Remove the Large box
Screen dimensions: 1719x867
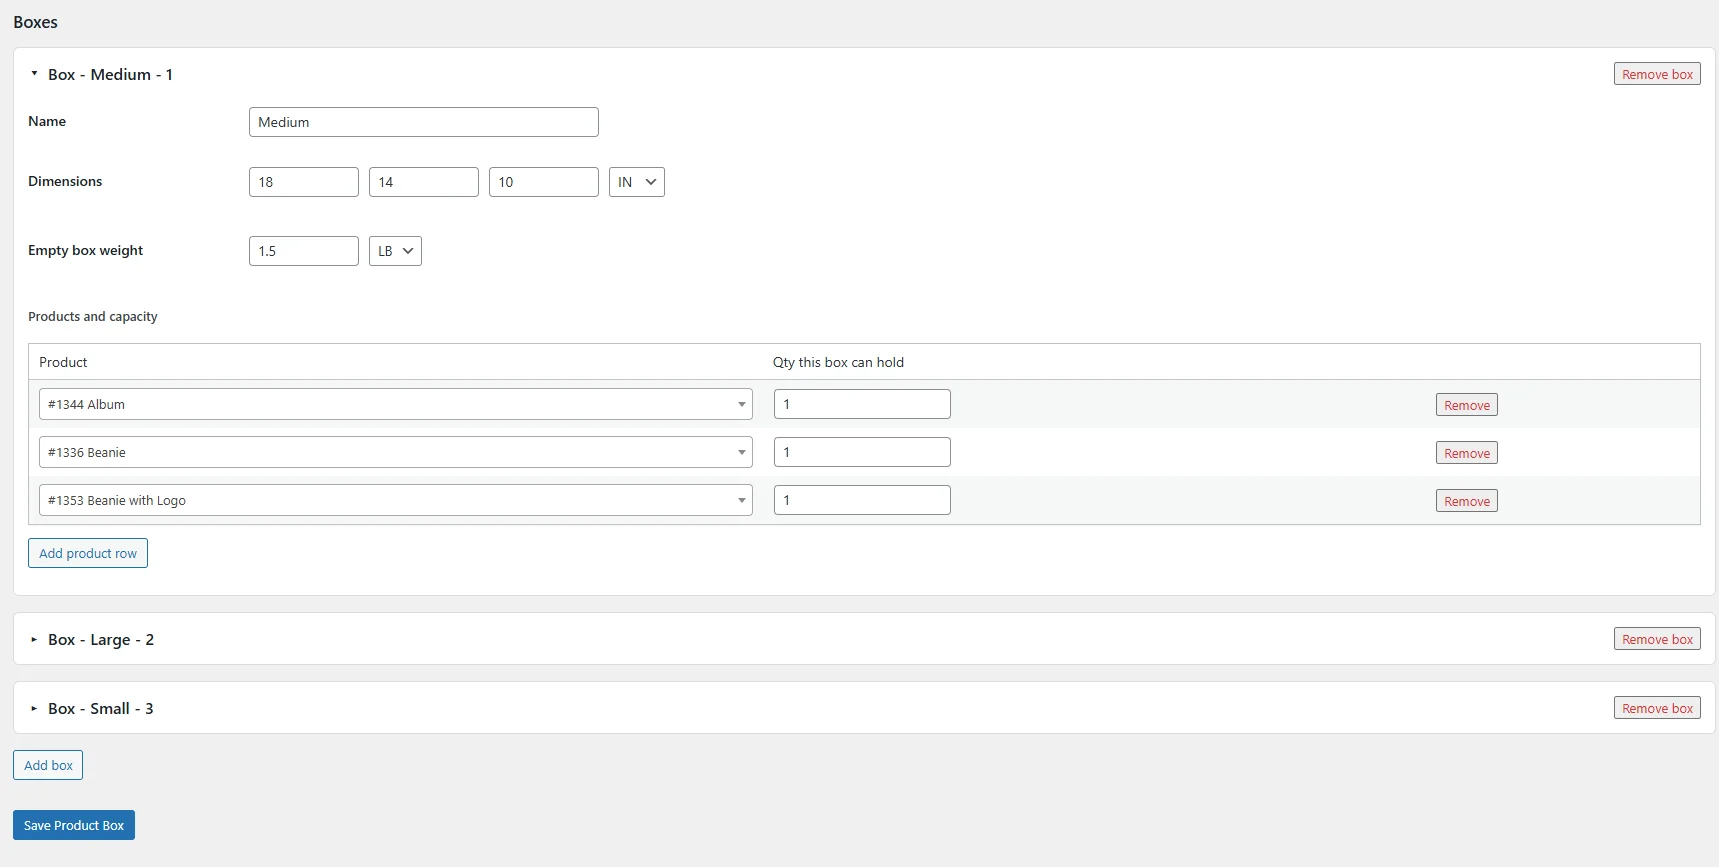pyautogui.click(x=1657, y=639)
